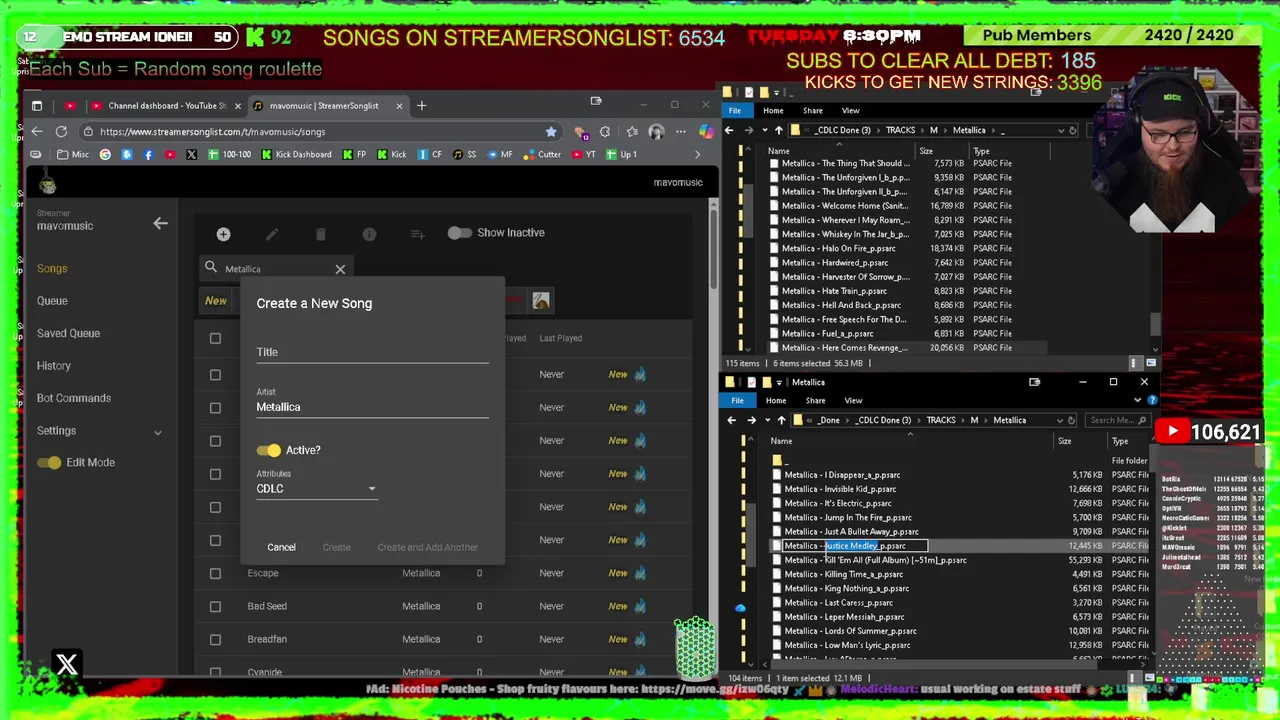Click the Create button in the dialog
The image size is (1280, 720).
point(336,547)
